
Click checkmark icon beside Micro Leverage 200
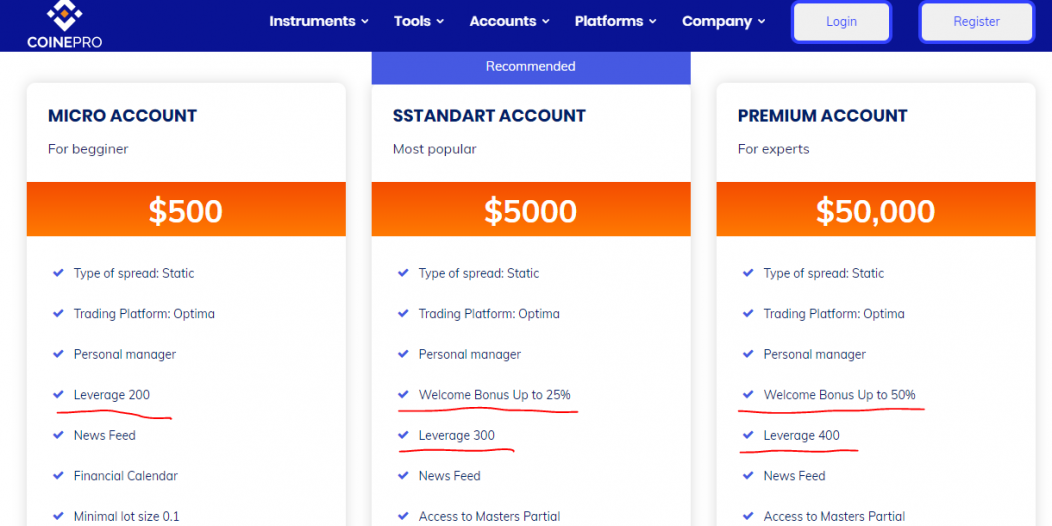(x=58, y=394)
